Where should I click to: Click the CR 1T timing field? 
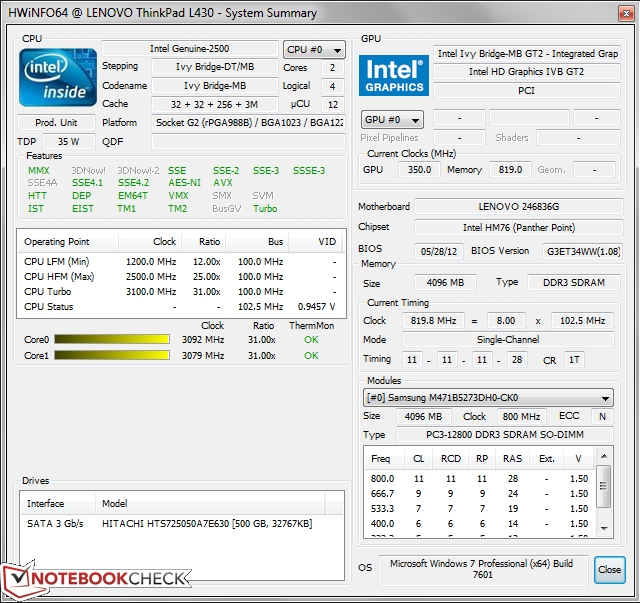point(574,360)
